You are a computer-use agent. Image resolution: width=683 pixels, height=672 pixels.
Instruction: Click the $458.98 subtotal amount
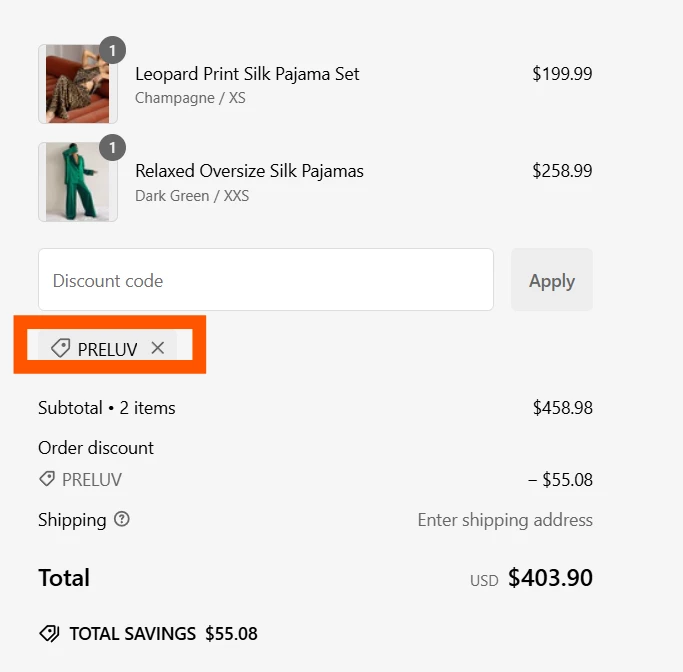click(562, 408)
